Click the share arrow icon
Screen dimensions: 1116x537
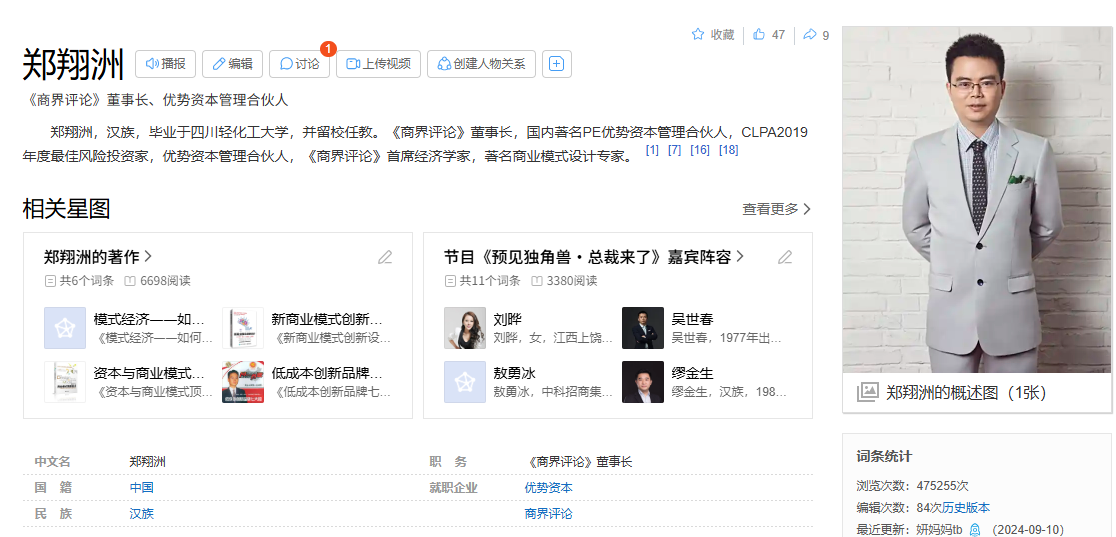click(810, 35)
